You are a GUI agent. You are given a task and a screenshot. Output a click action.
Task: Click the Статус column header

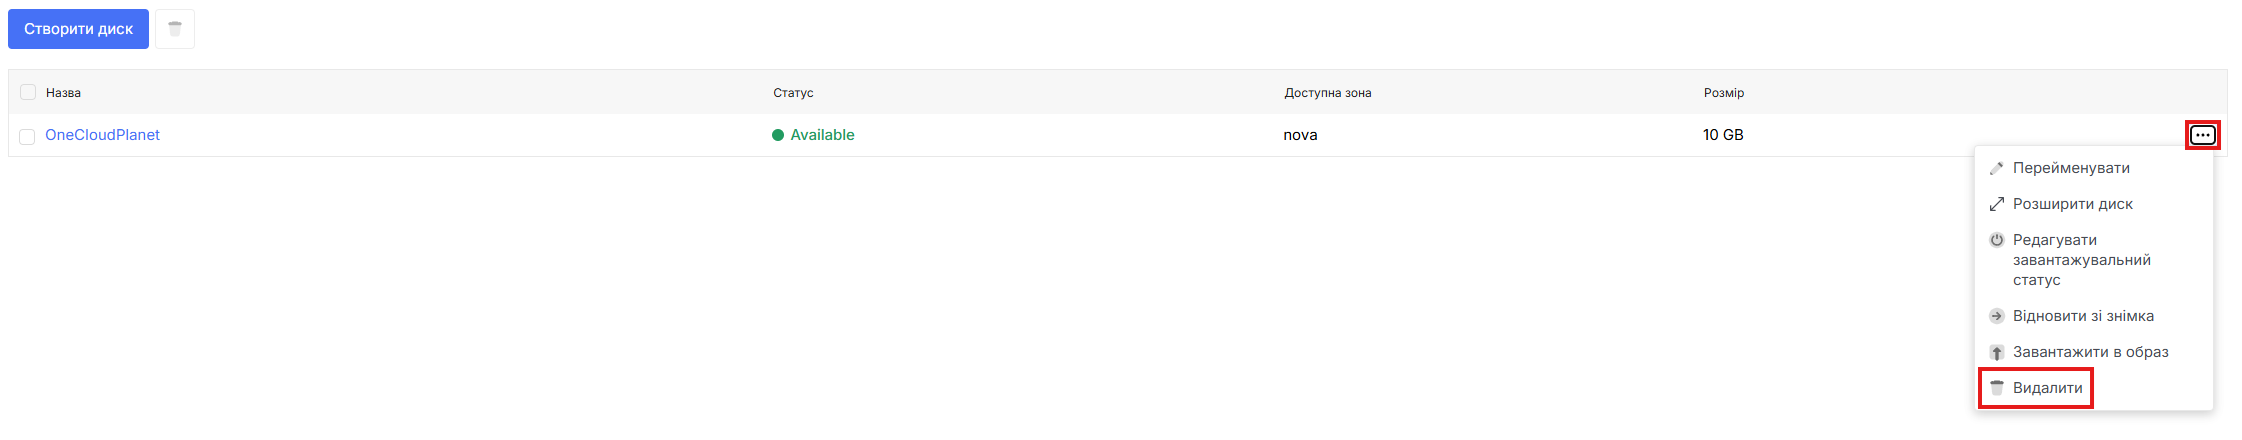pyautogui.click(x=793, y=93)
